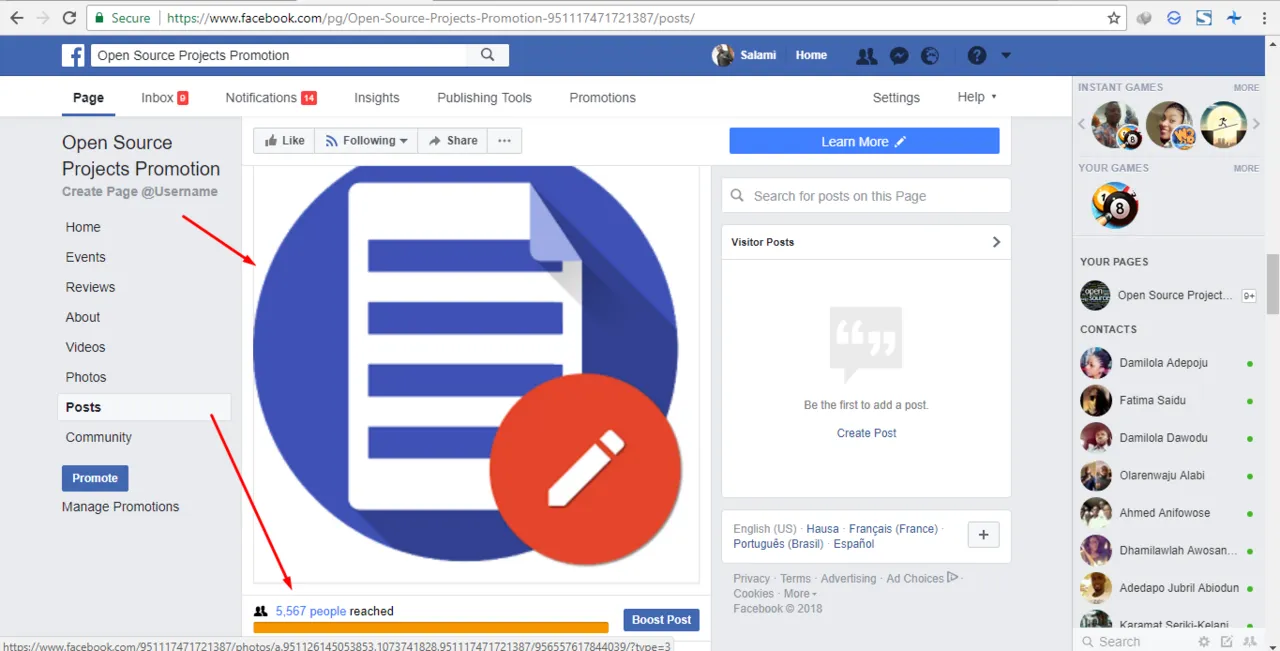Expand the More footer dropdown
This screenshot has width=1280, height=651.
coord(800,593)
